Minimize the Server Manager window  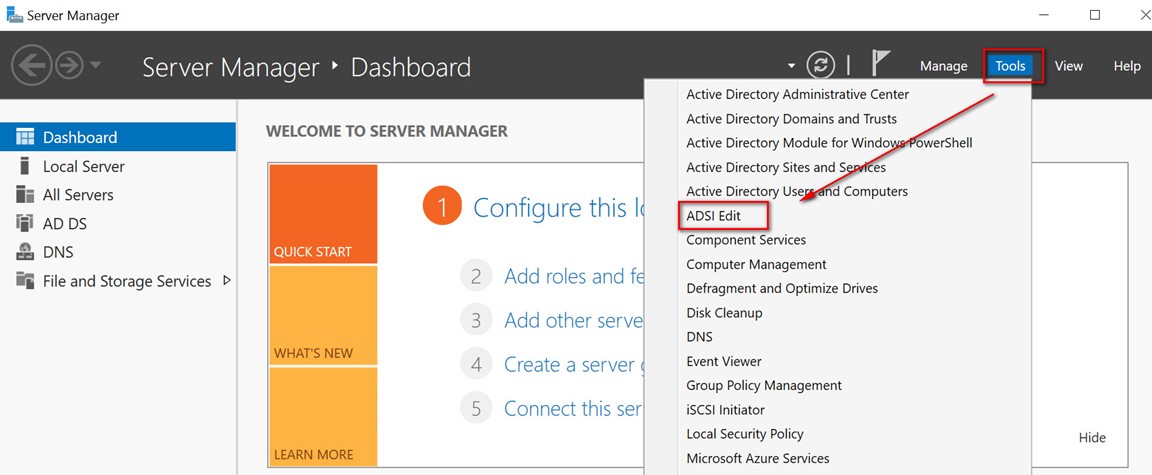coord(1043,15)
